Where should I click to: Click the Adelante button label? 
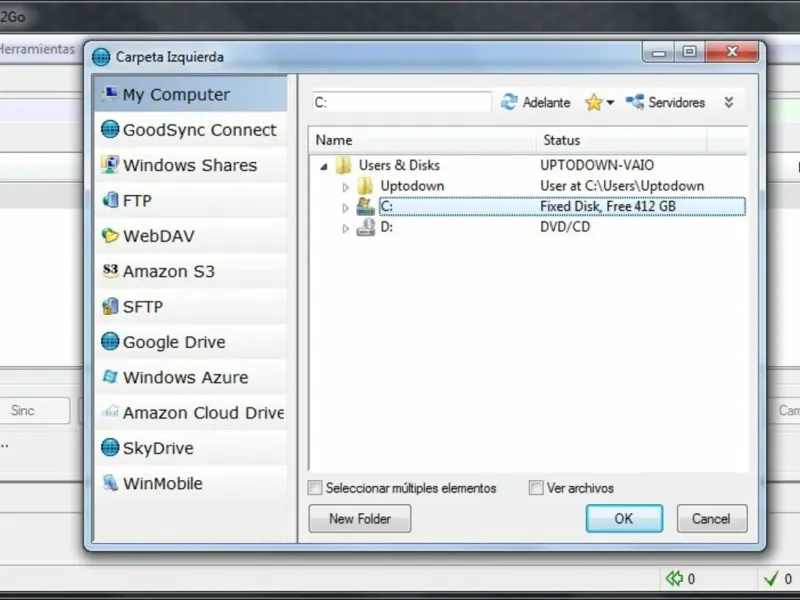click(546, 103)
